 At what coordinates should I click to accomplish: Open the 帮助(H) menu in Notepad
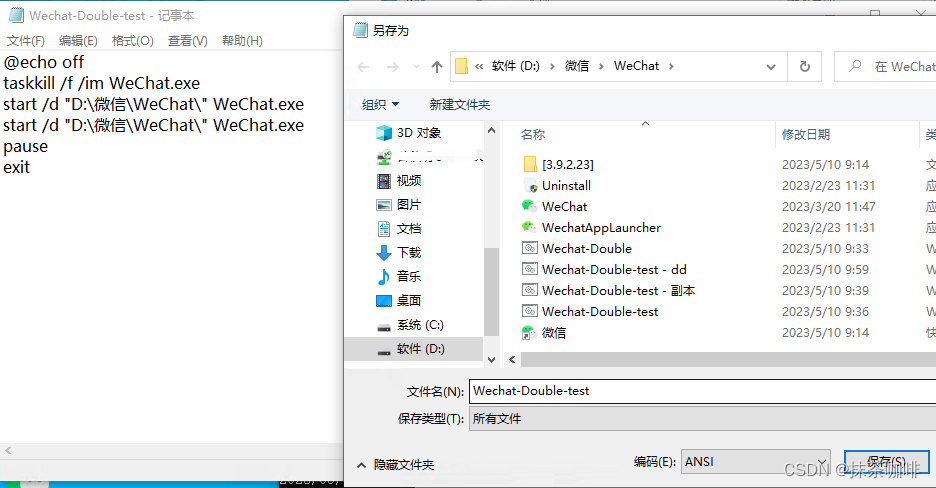pyautogui.click(x=242, y=41)
